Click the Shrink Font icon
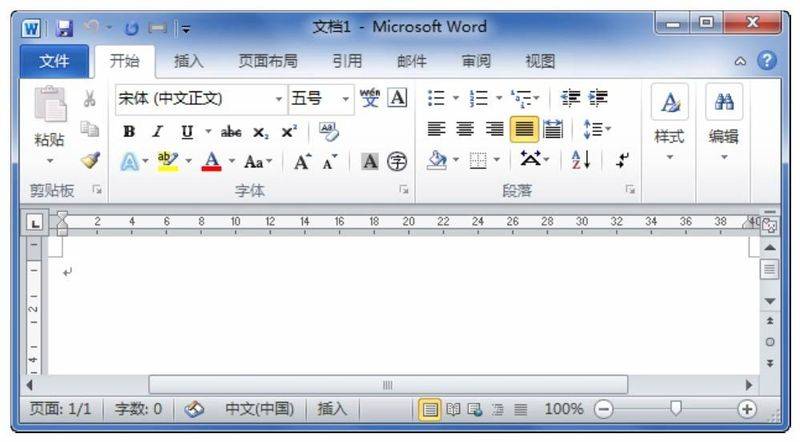This screenshot has width=800, height=442. point(330,162)
